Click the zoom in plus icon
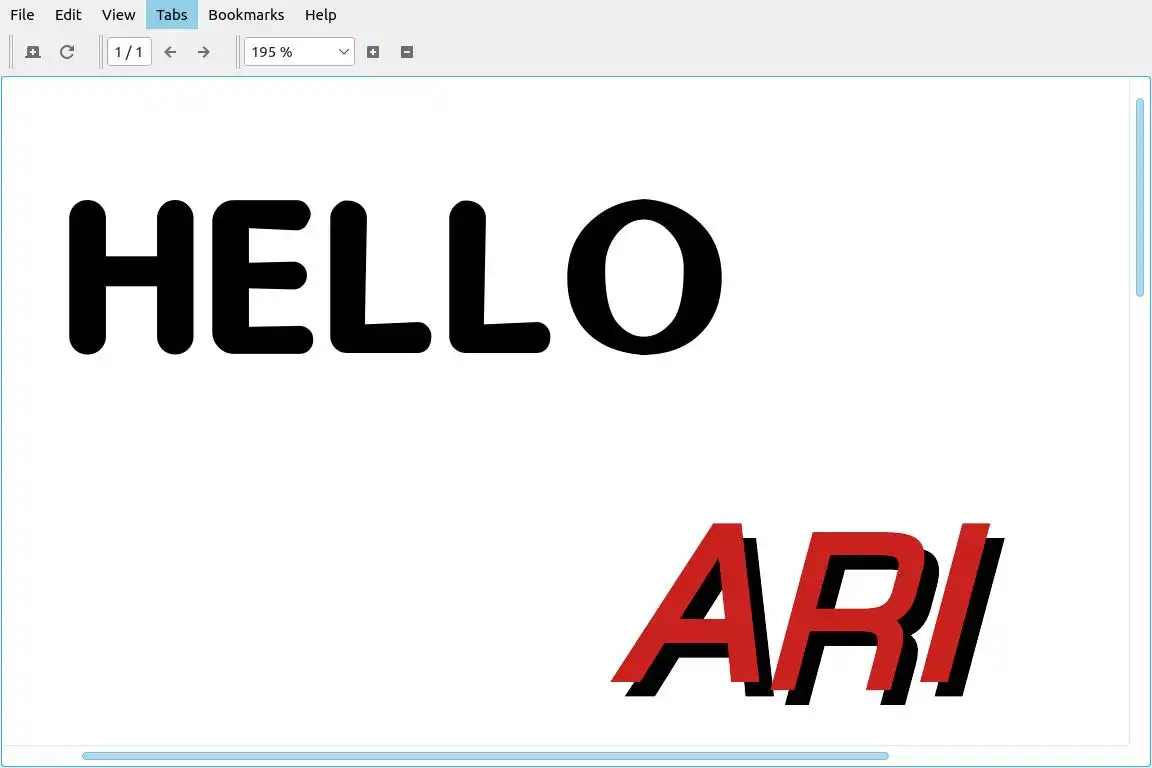 (373, 52)
